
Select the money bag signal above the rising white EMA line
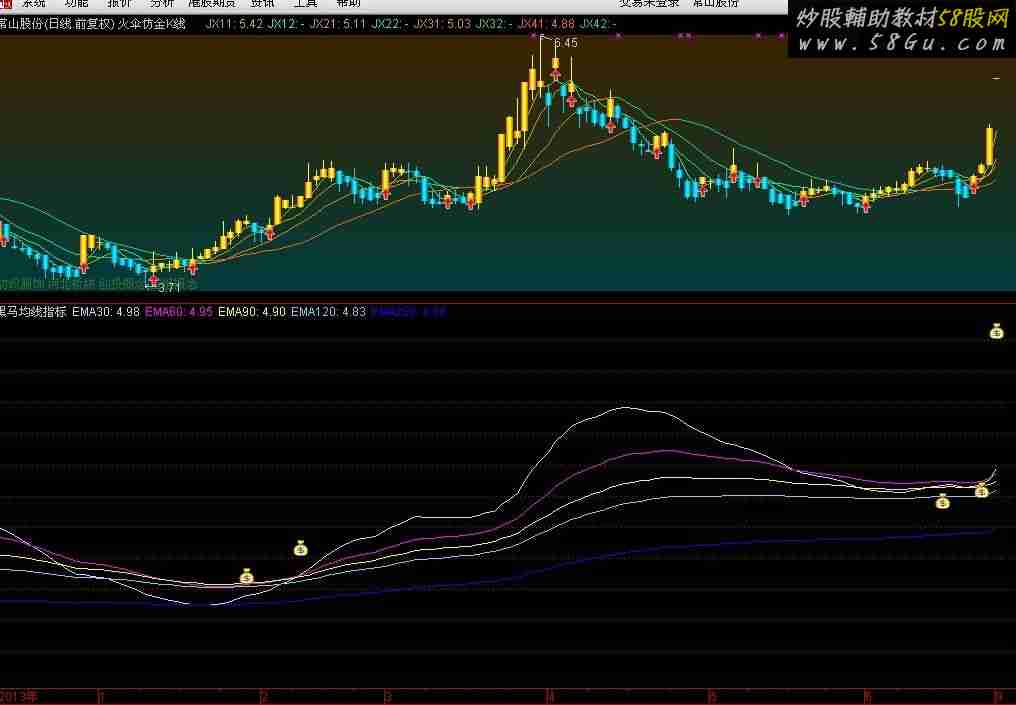(300, 548)
